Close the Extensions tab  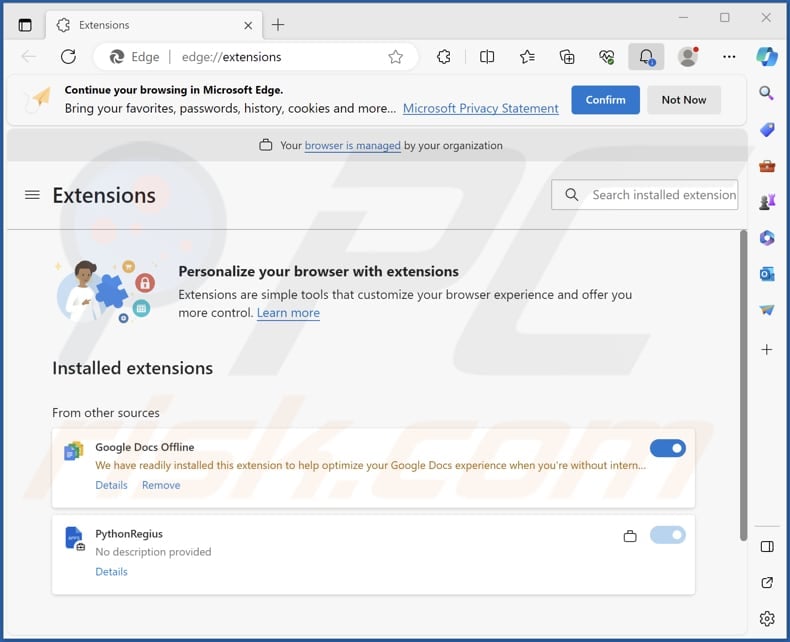click(248, 25)
